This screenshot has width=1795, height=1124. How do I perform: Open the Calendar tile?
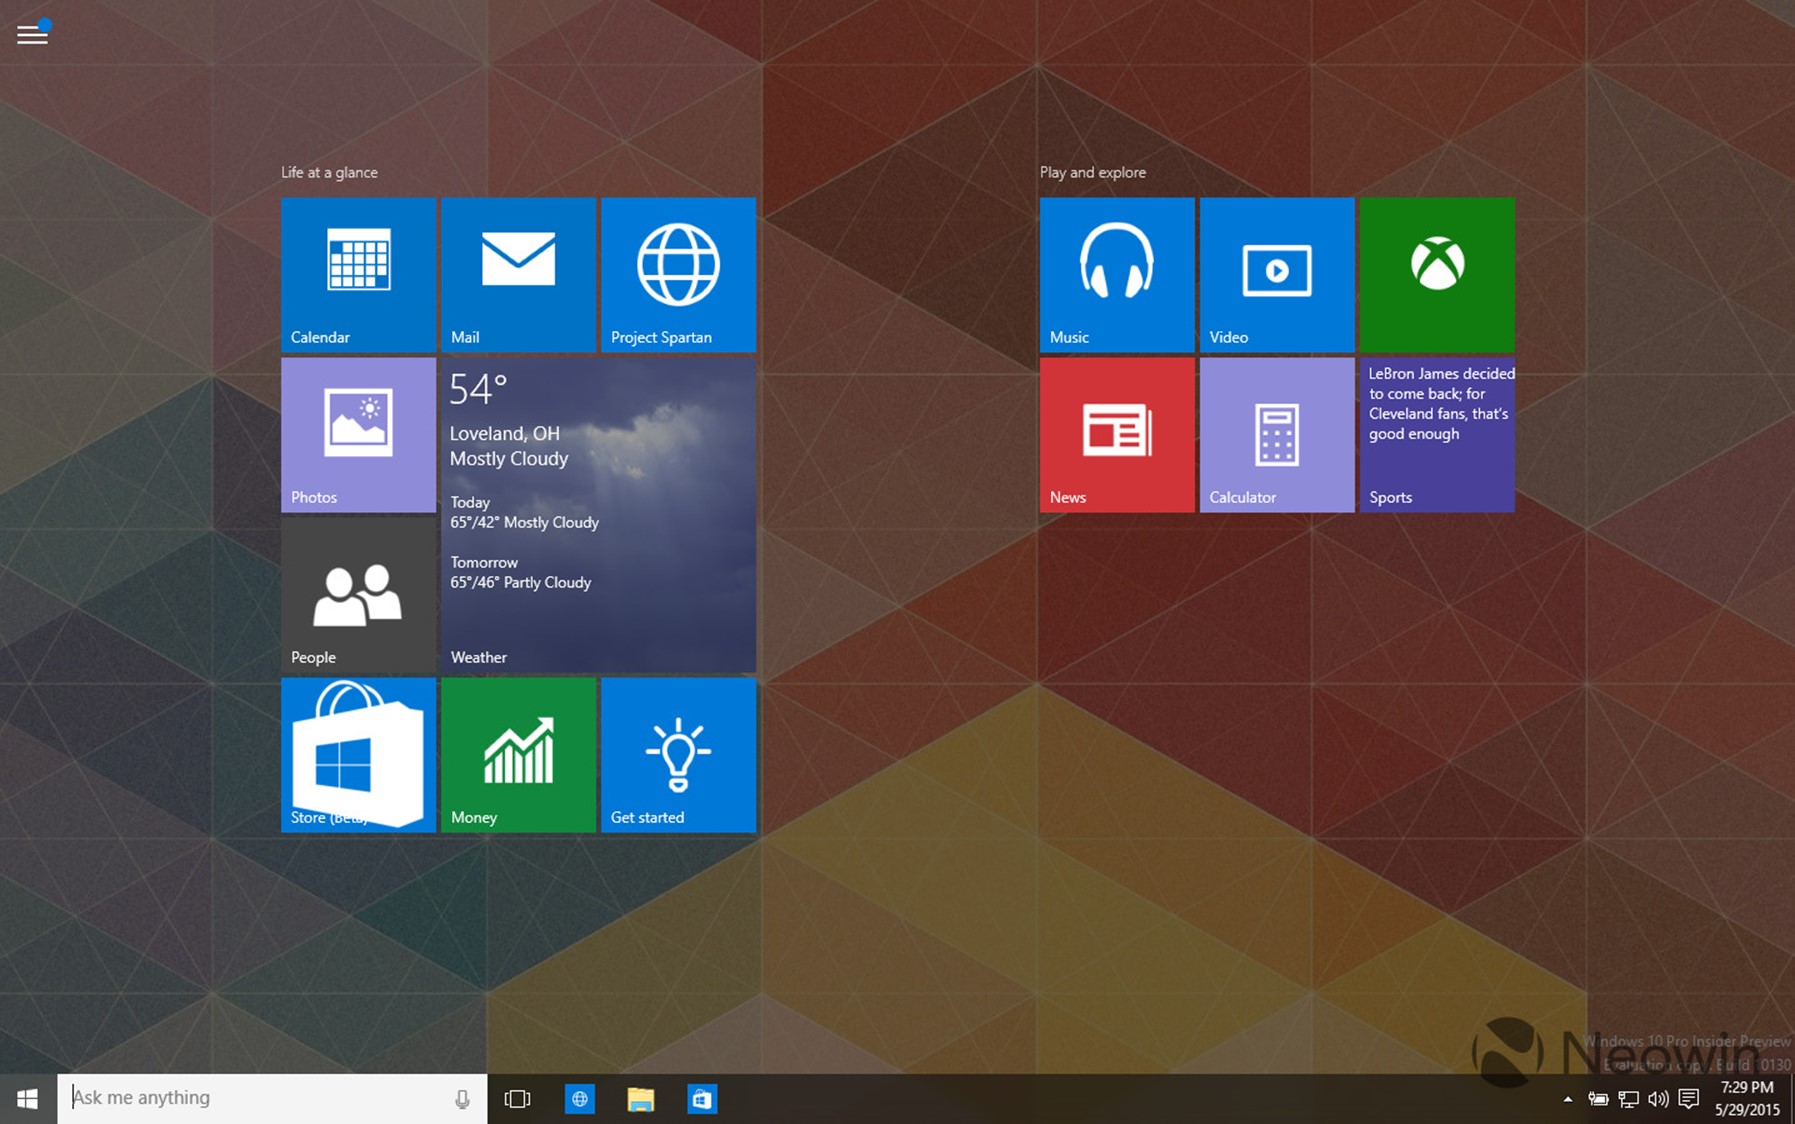coord(358,274)
